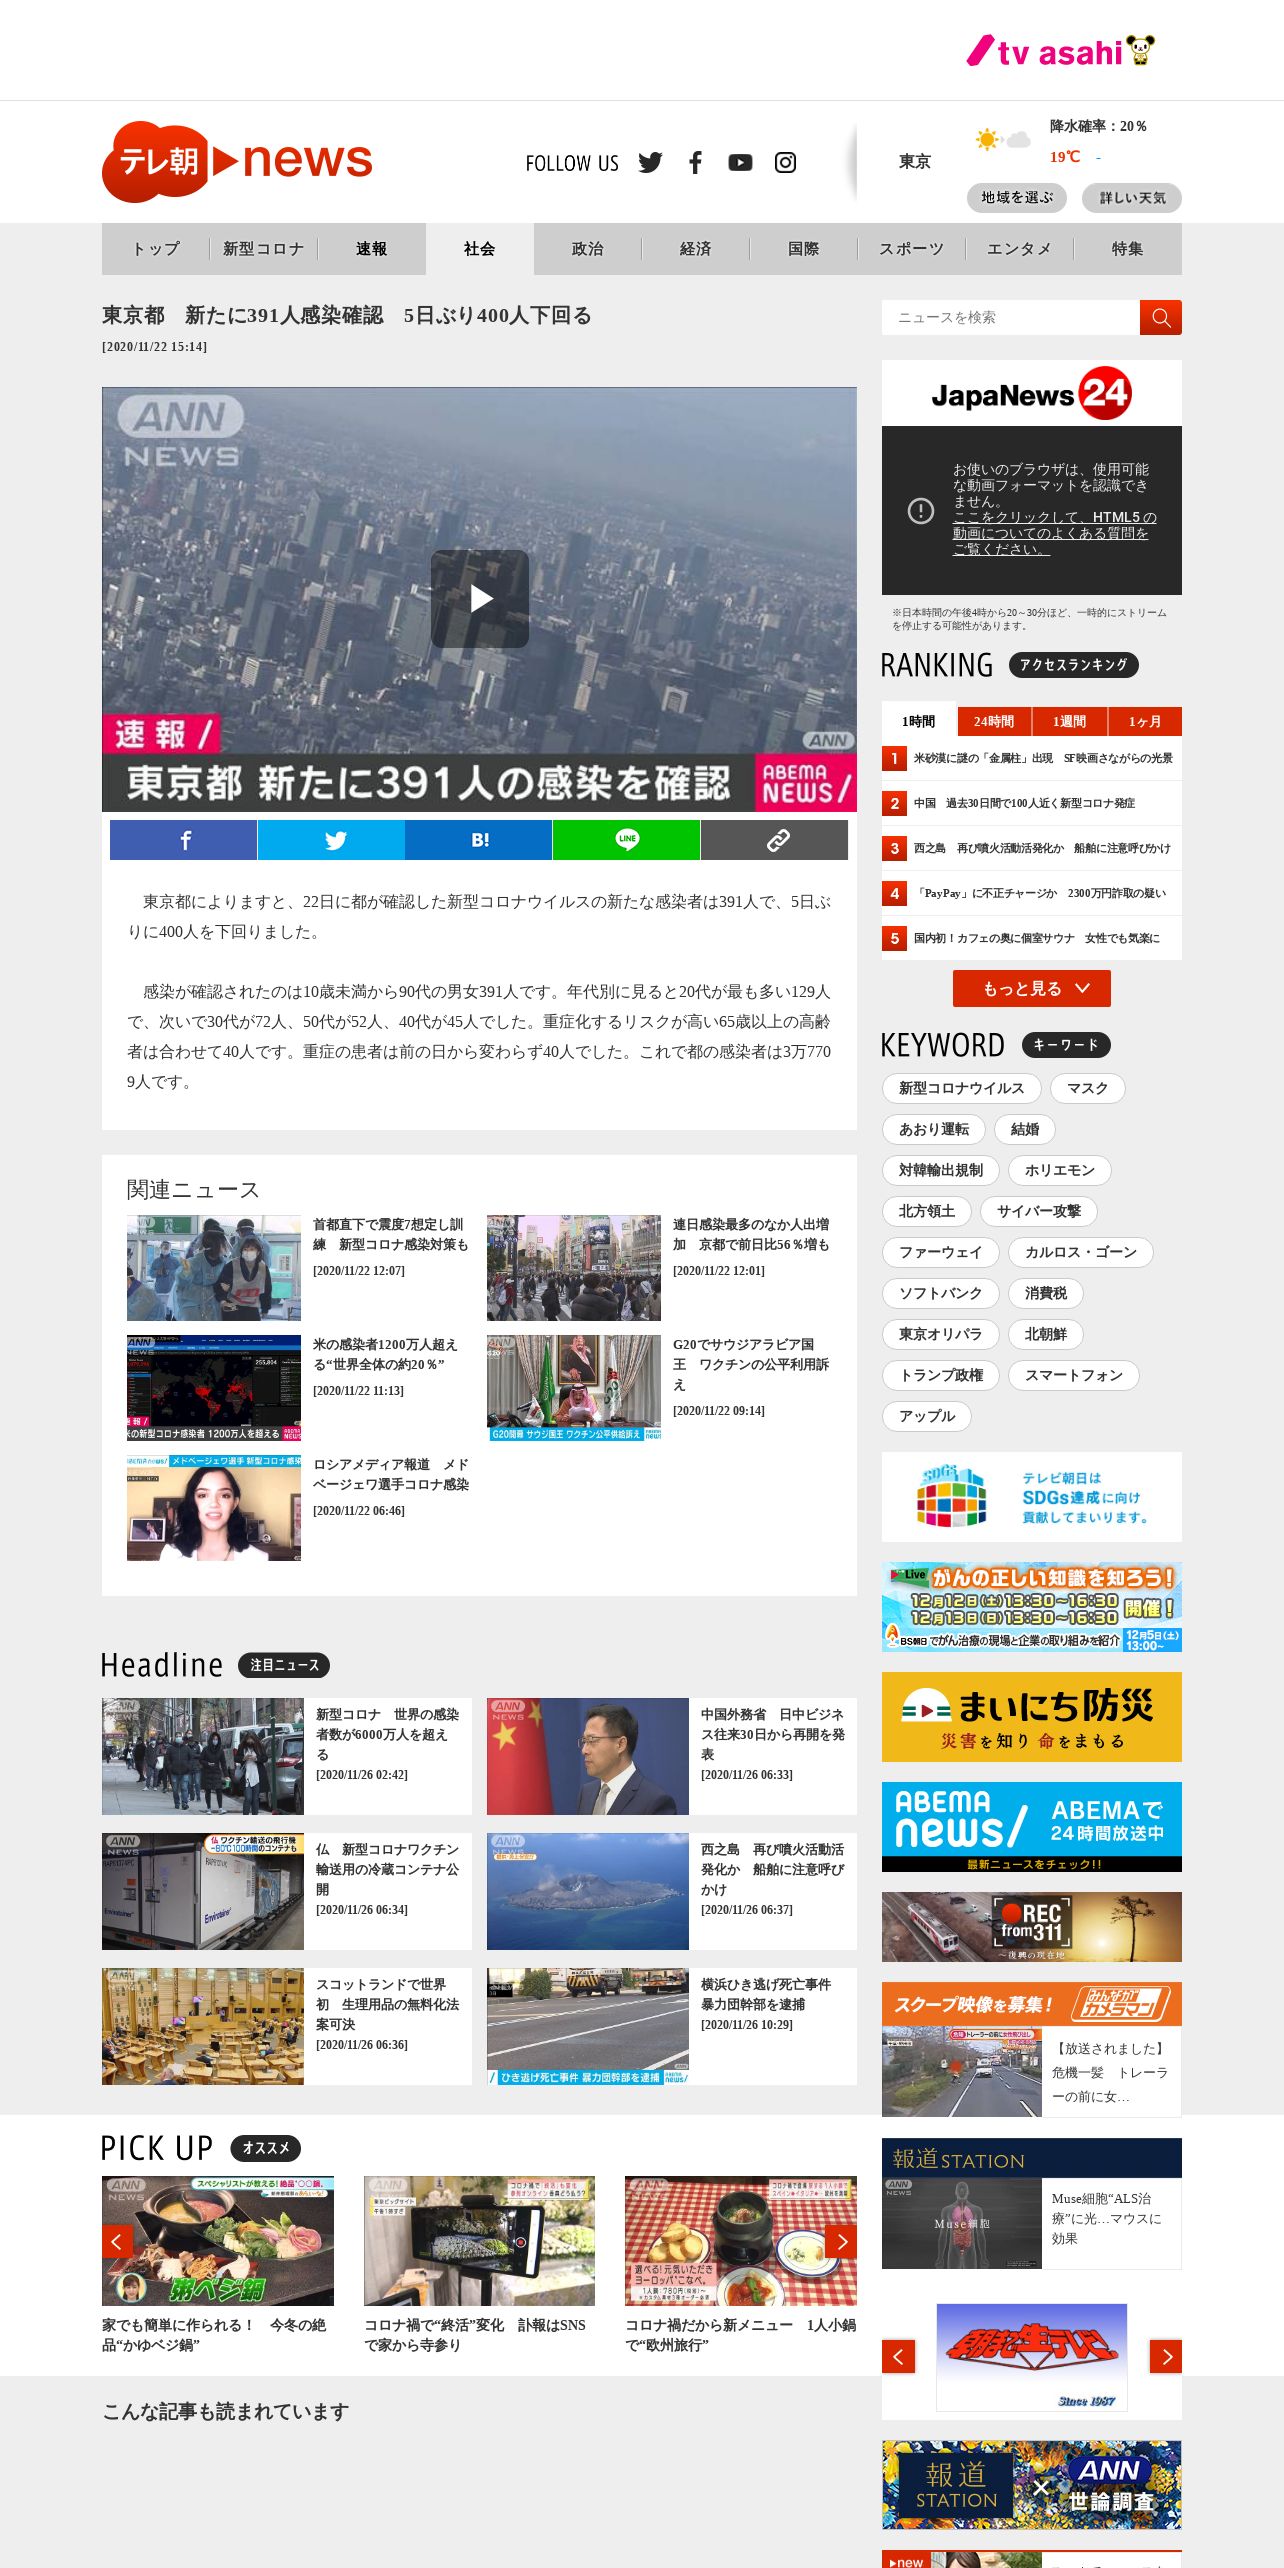Screen dimensions: 1284x2568
Task: Select the ホリエモン keyword tag
Action: pos(1060,1170)
